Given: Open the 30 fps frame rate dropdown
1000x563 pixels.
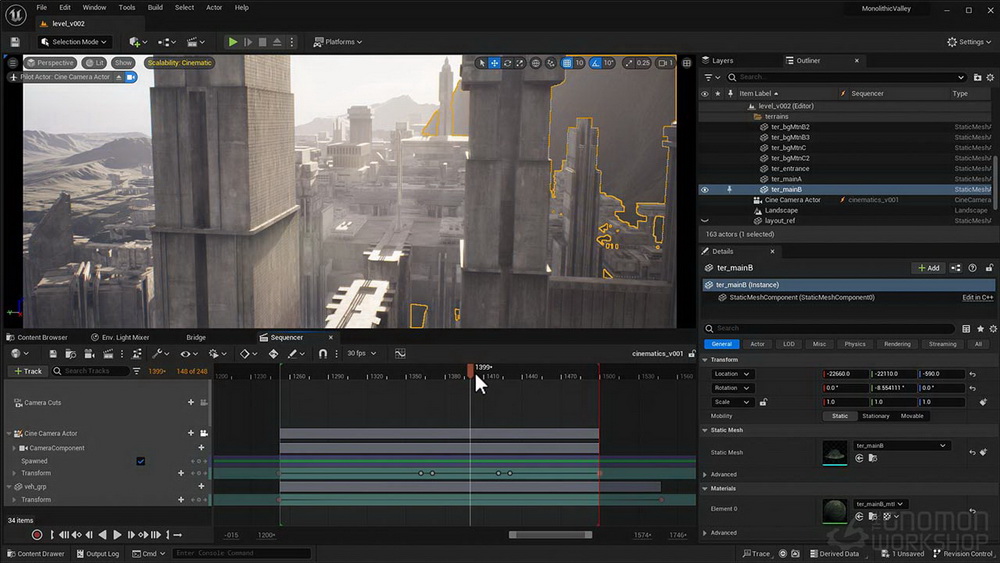Looking at the screenshot, I should coord(362,353).
